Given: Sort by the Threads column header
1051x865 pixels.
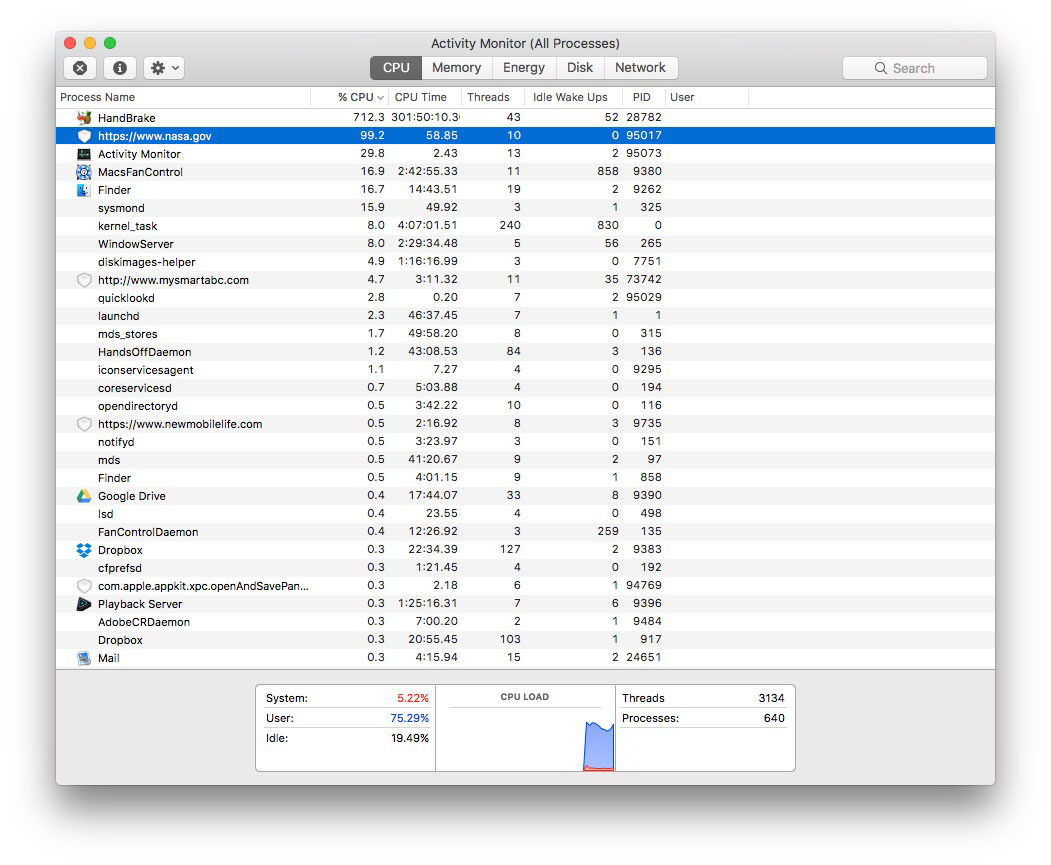Looking at the screenshot, I should pyautogui.click(x=493, y=97).
